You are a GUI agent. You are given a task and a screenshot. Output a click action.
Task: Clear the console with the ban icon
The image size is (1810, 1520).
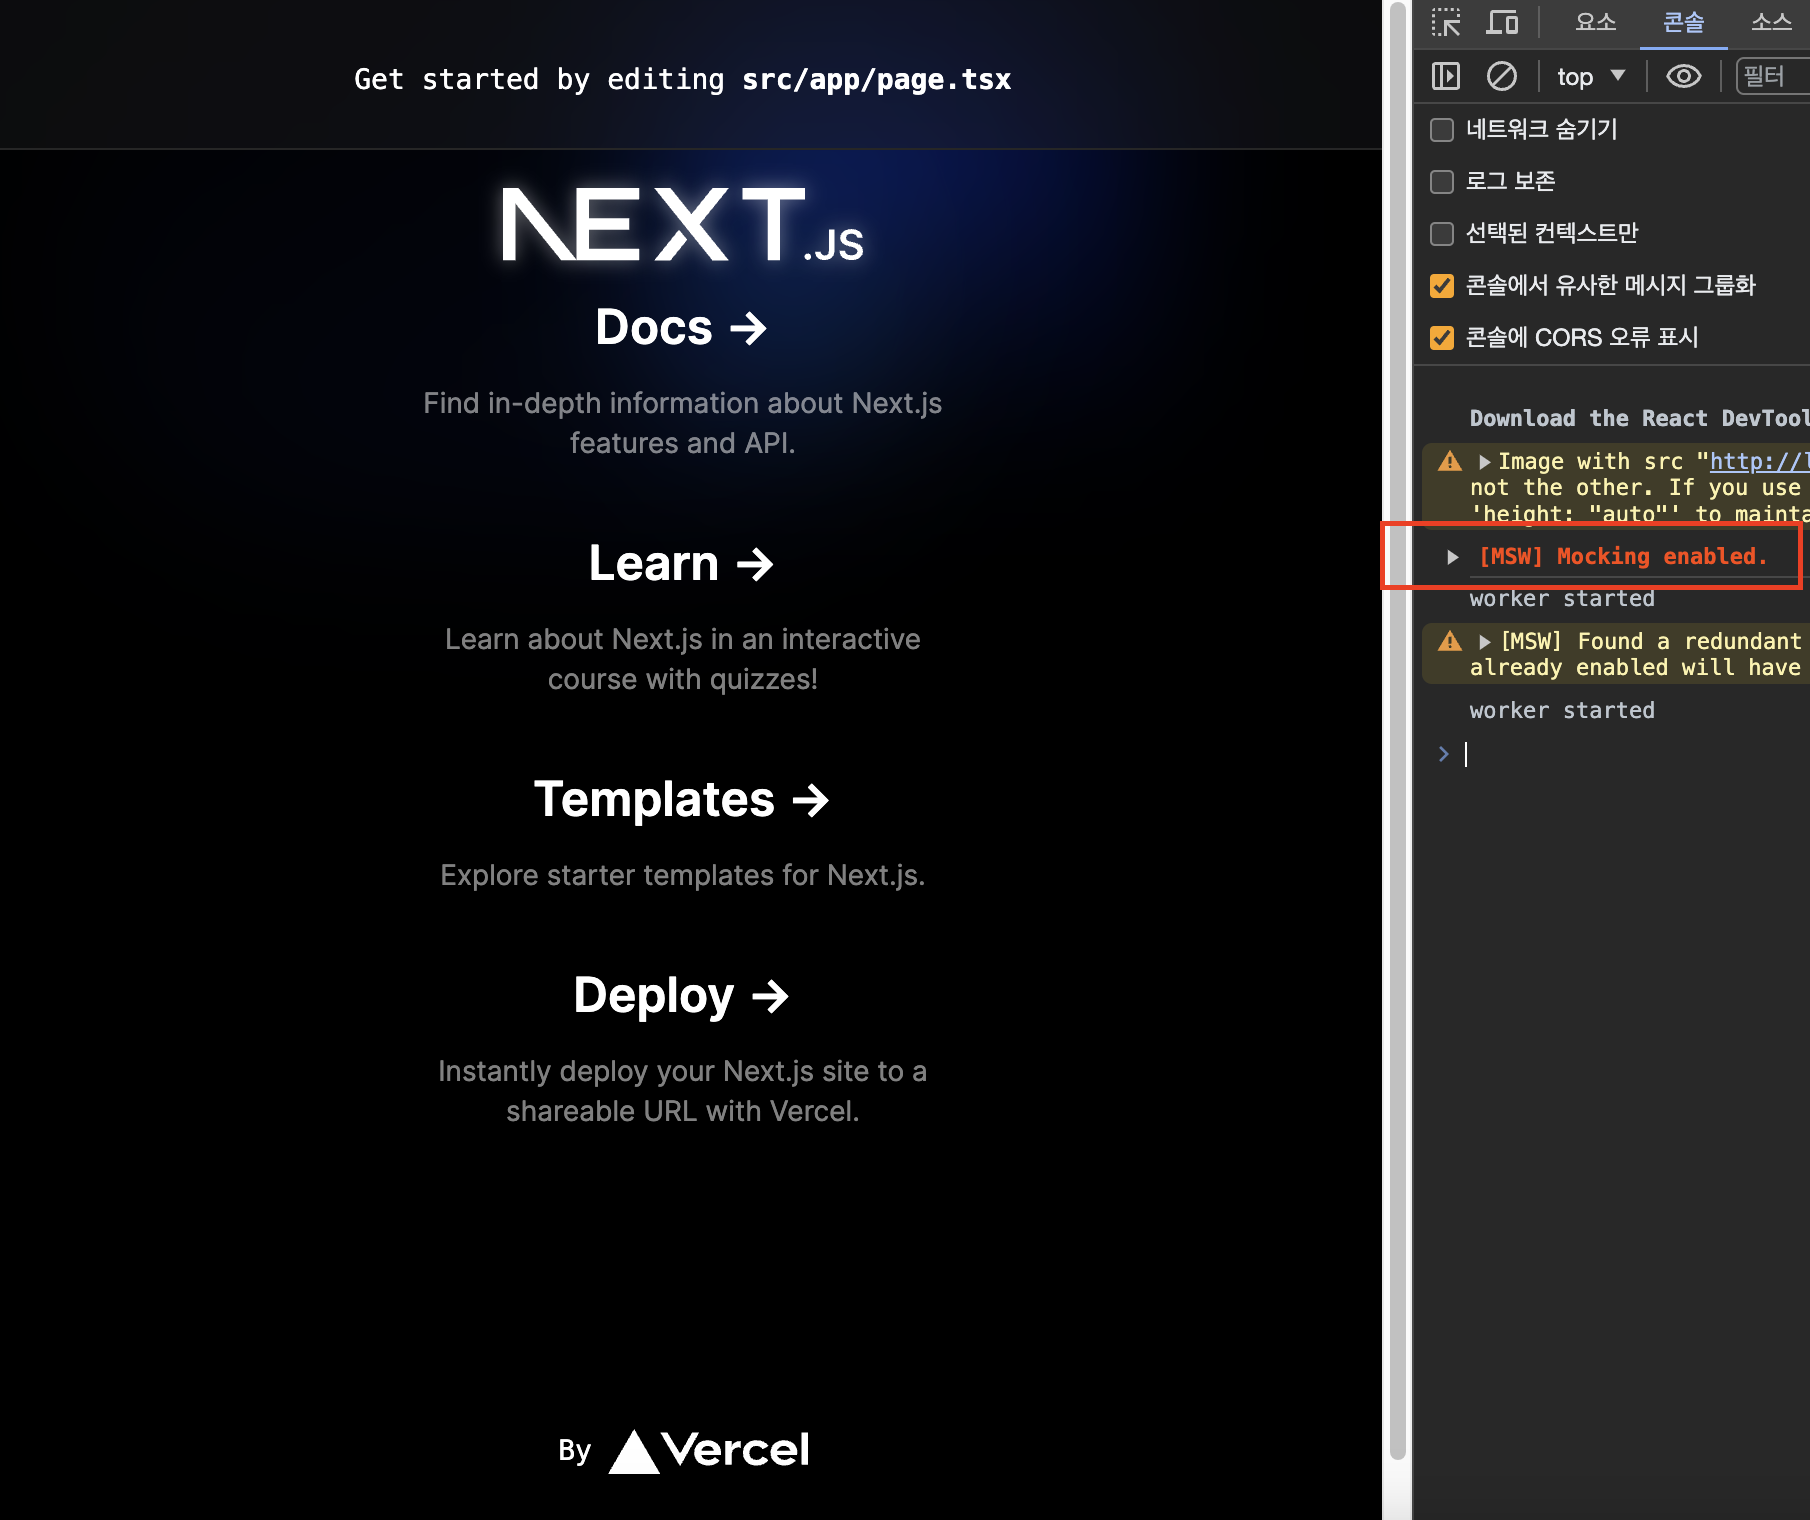(1502, 76)
